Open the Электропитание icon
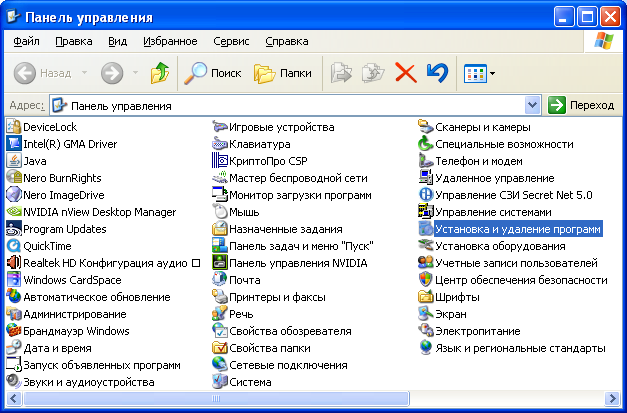Image resolution: width=627 pixels, height=413 pixels. tap(425, 331)
